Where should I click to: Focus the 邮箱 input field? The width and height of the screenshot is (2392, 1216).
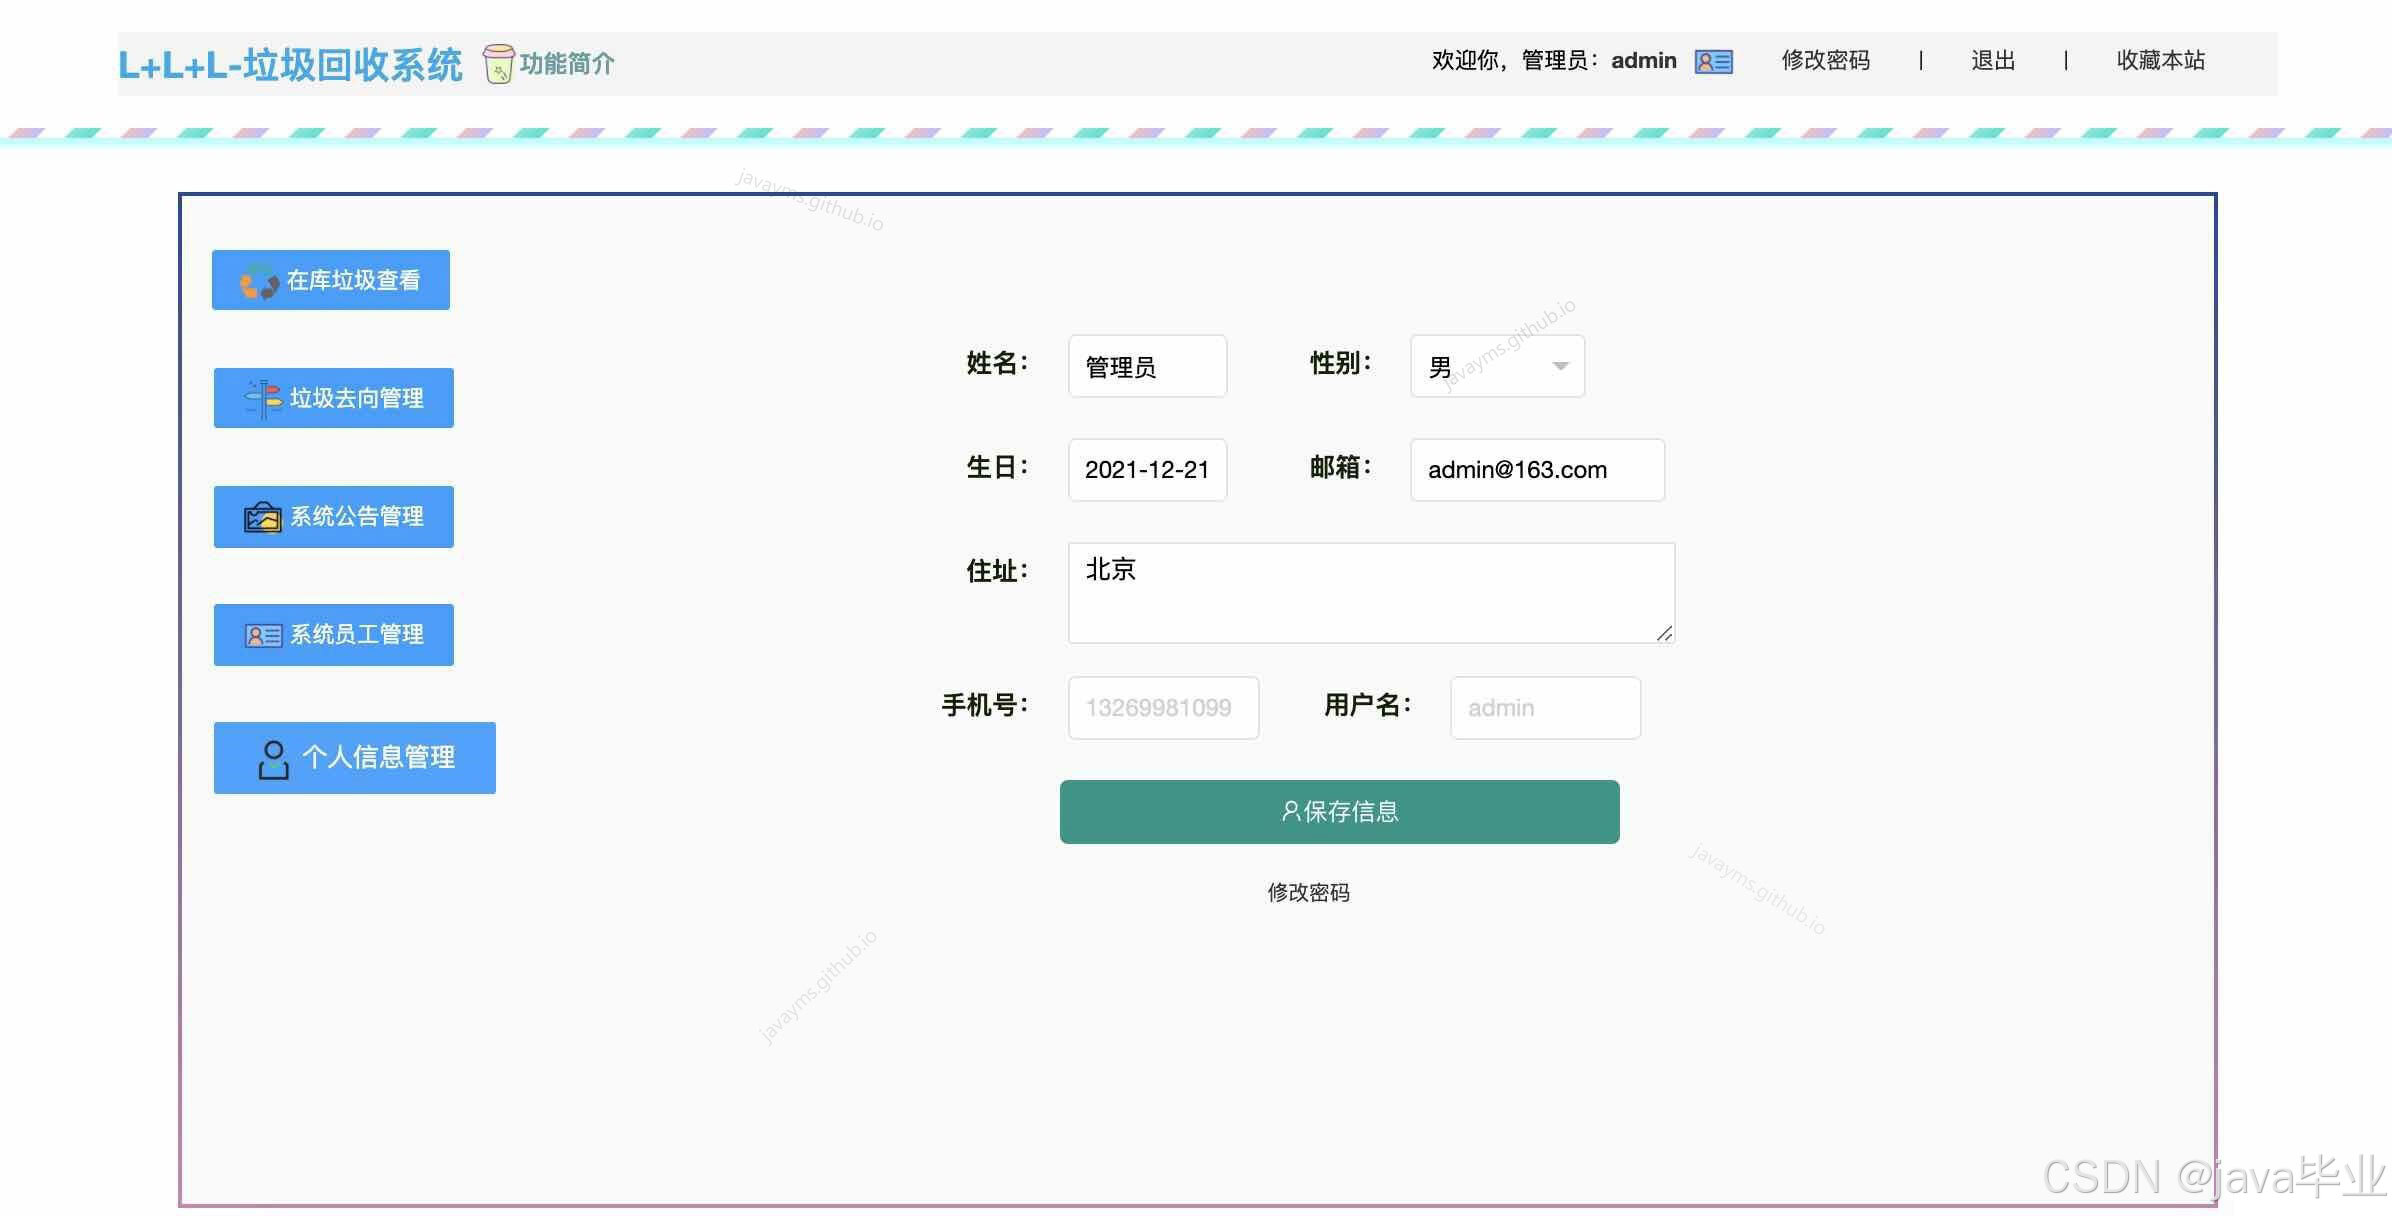point(1537,470)
